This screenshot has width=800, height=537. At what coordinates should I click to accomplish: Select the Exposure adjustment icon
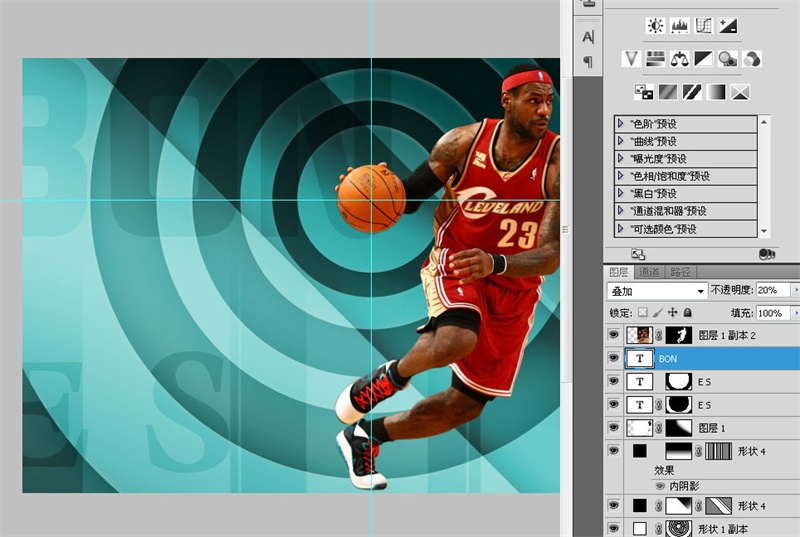[728, 26]
